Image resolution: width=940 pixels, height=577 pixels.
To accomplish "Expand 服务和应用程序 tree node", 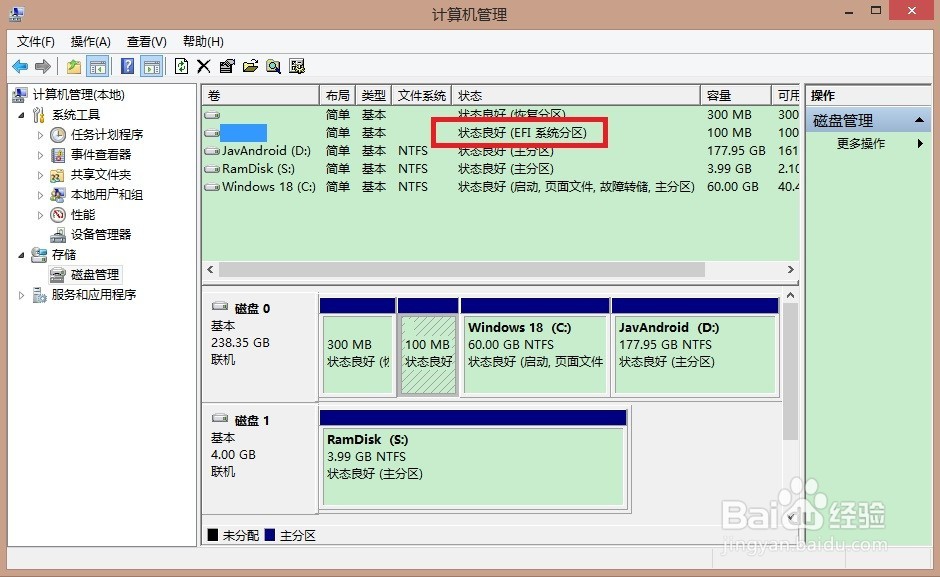I will (x=20, y=294).
